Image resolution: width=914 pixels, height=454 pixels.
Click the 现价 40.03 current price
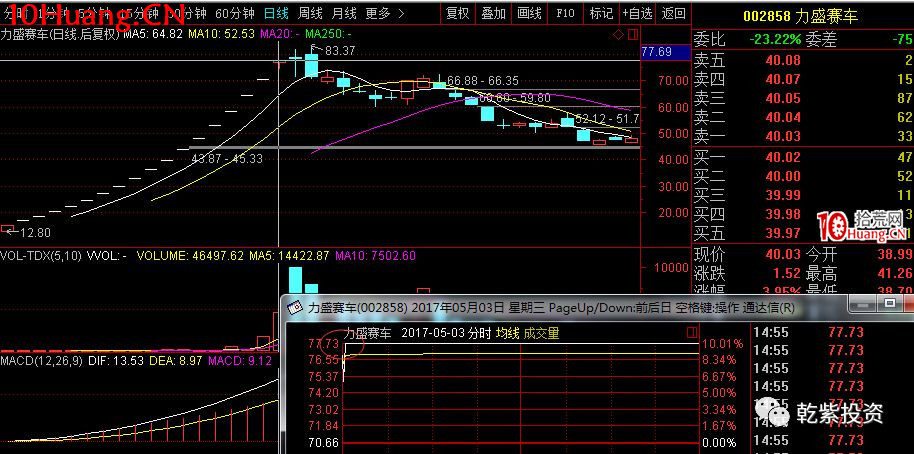pos(783,255)
